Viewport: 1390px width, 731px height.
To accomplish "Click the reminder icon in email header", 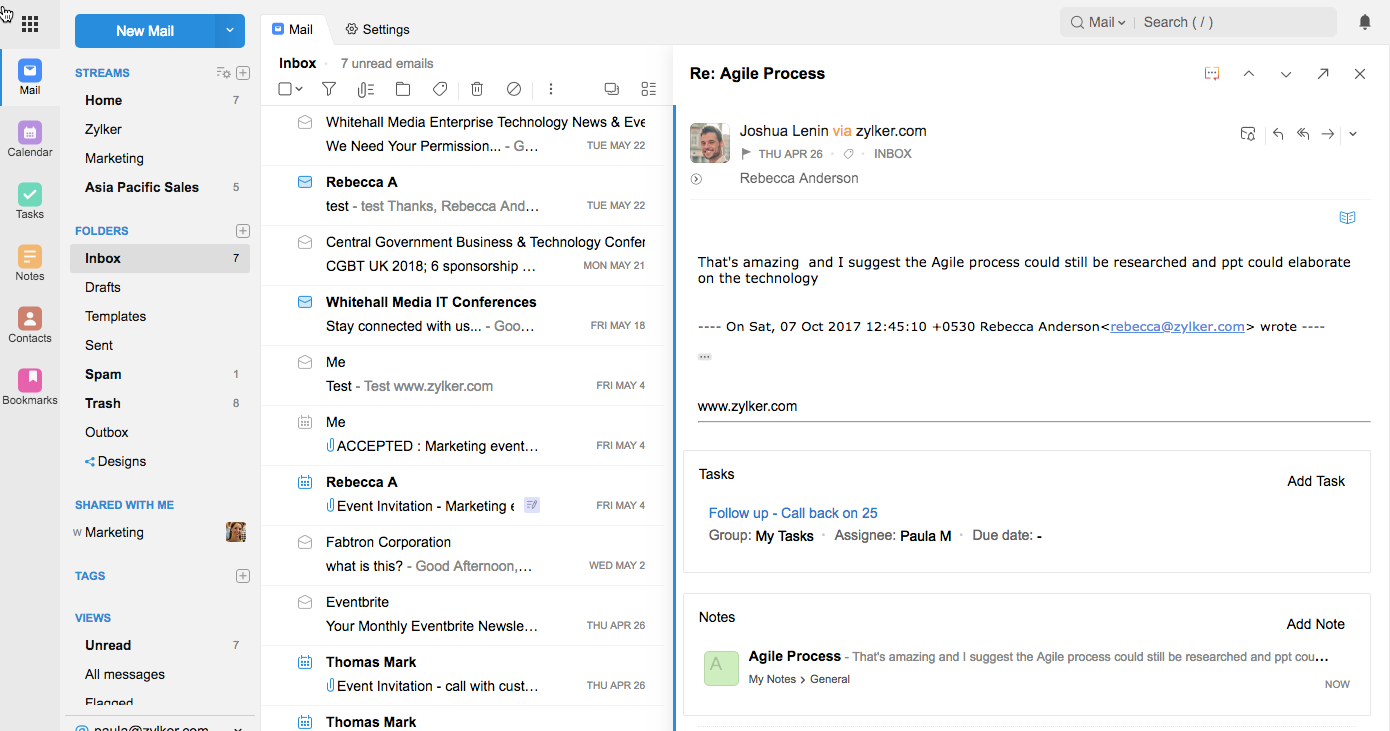I will point(1248,134).
